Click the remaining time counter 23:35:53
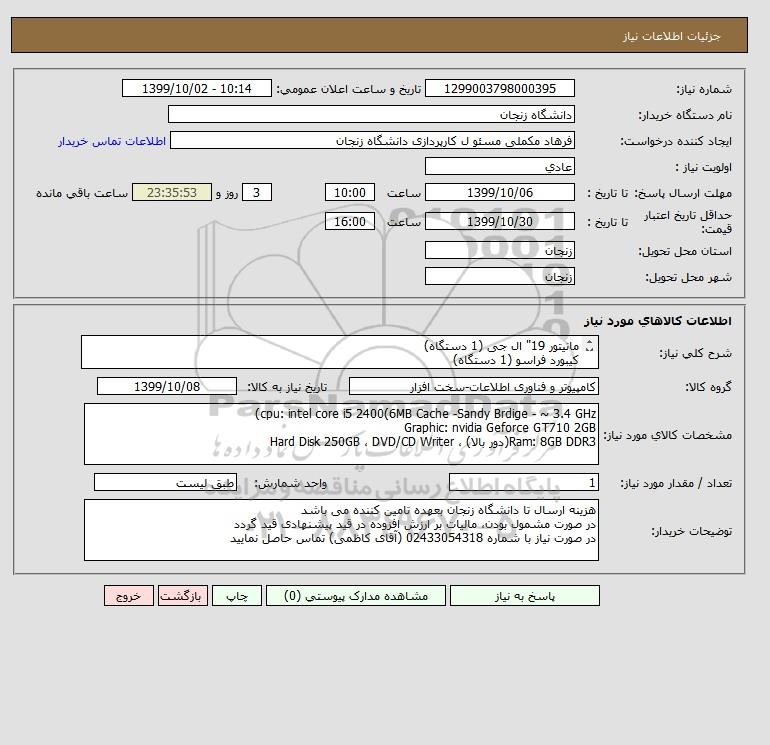 [172, 193]
